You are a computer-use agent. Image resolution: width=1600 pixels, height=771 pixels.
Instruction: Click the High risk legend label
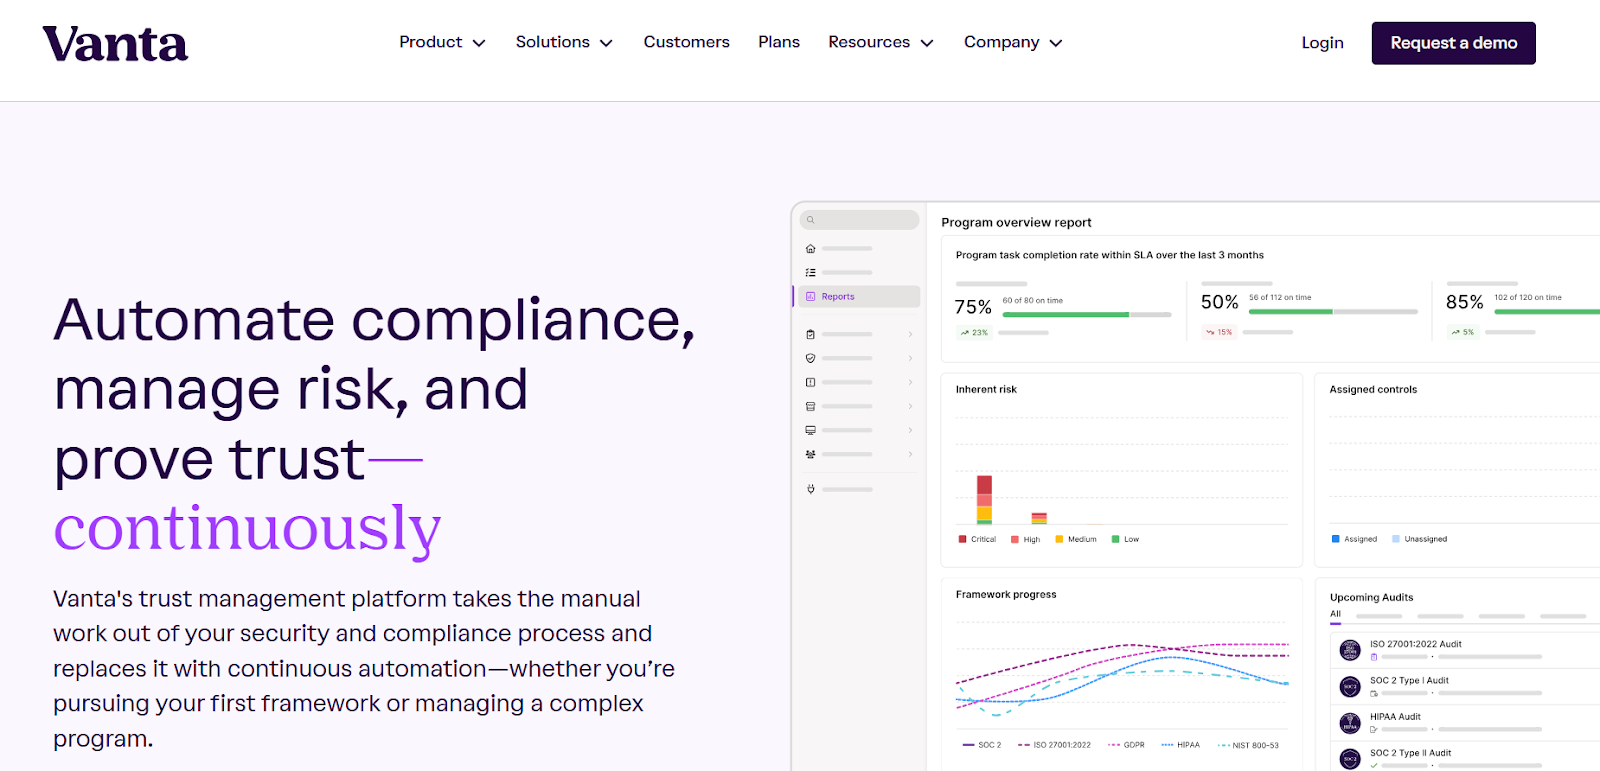point(1032,540)
